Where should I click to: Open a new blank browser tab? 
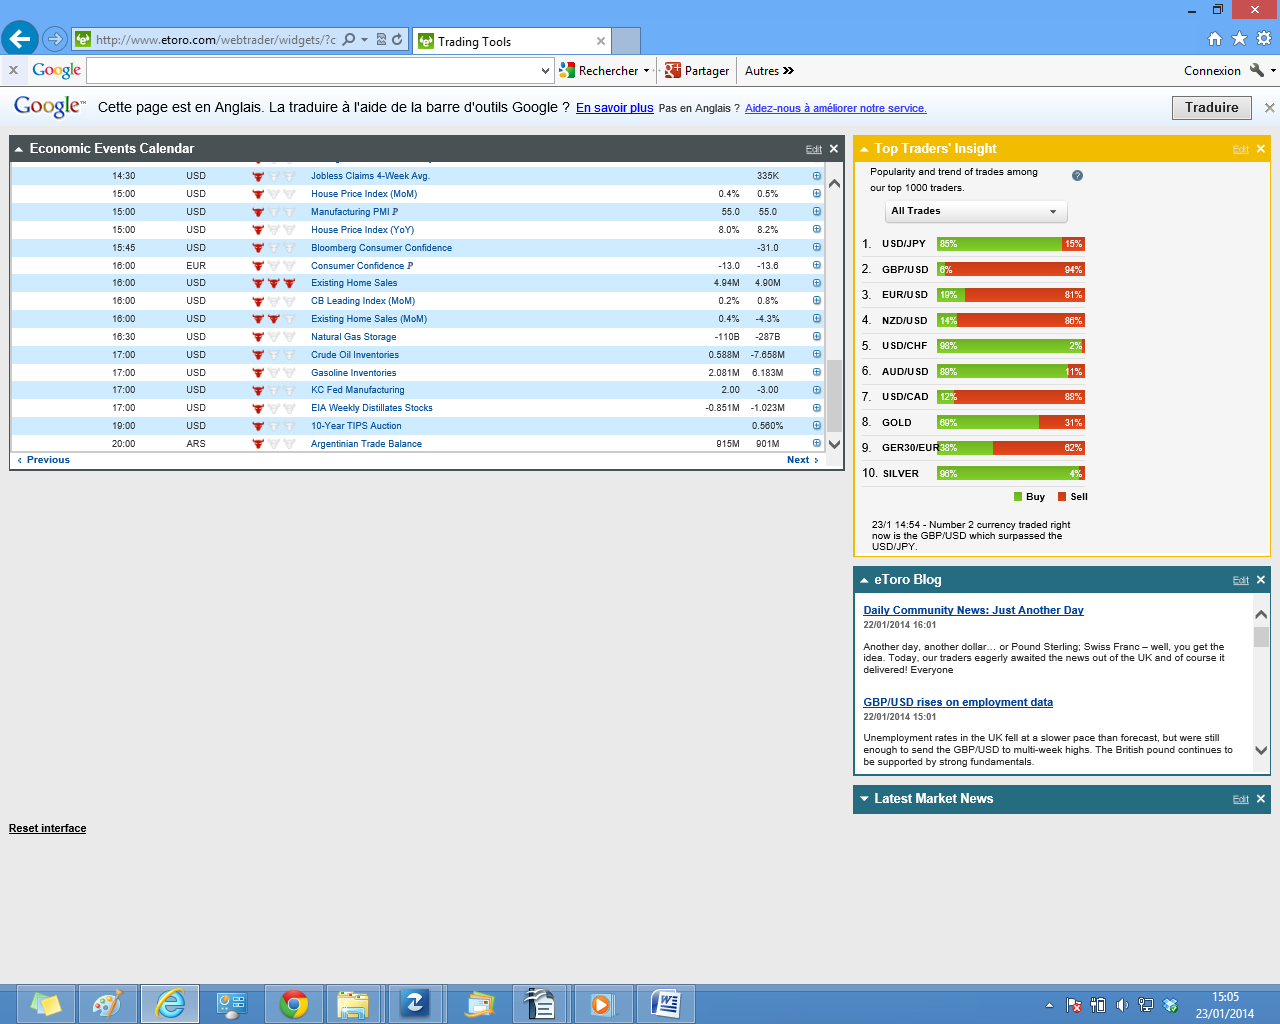626,41
